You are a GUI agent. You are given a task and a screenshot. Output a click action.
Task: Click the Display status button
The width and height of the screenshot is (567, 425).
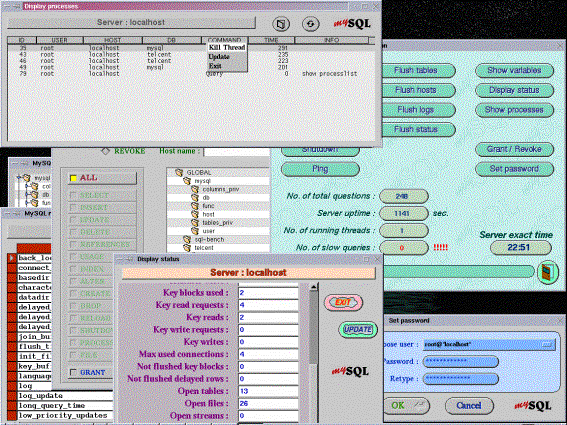point(514,90)
